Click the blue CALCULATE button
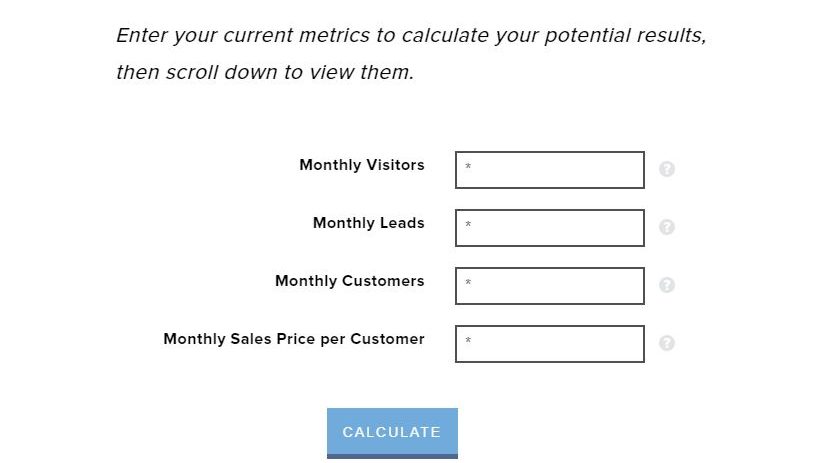 pyautogui.click(x=392, y=433)
